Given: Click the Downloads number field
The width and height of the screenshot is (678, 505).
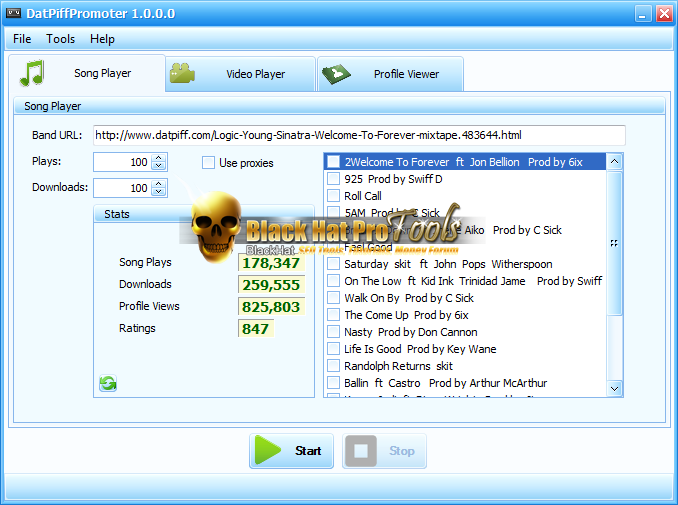Looking at the screenshot, I should pos(122,188).
